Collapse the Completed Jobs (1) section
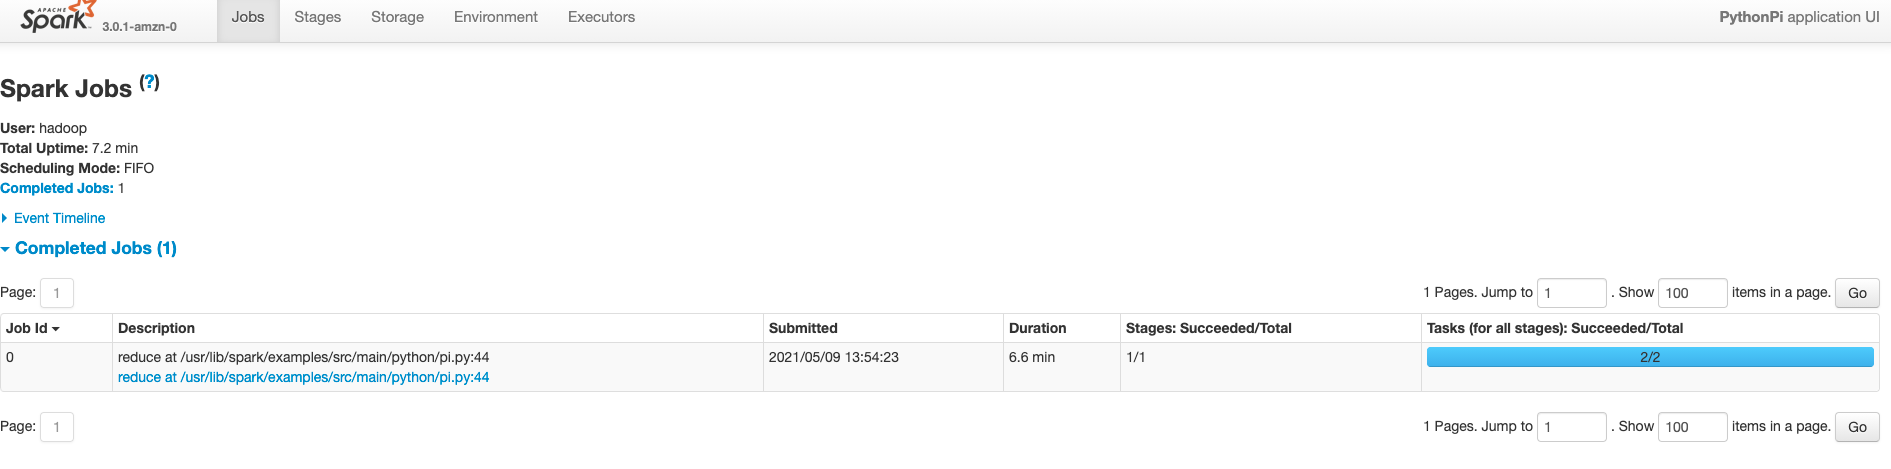This screenshot has width=1891, height=469. pos(95,248)
